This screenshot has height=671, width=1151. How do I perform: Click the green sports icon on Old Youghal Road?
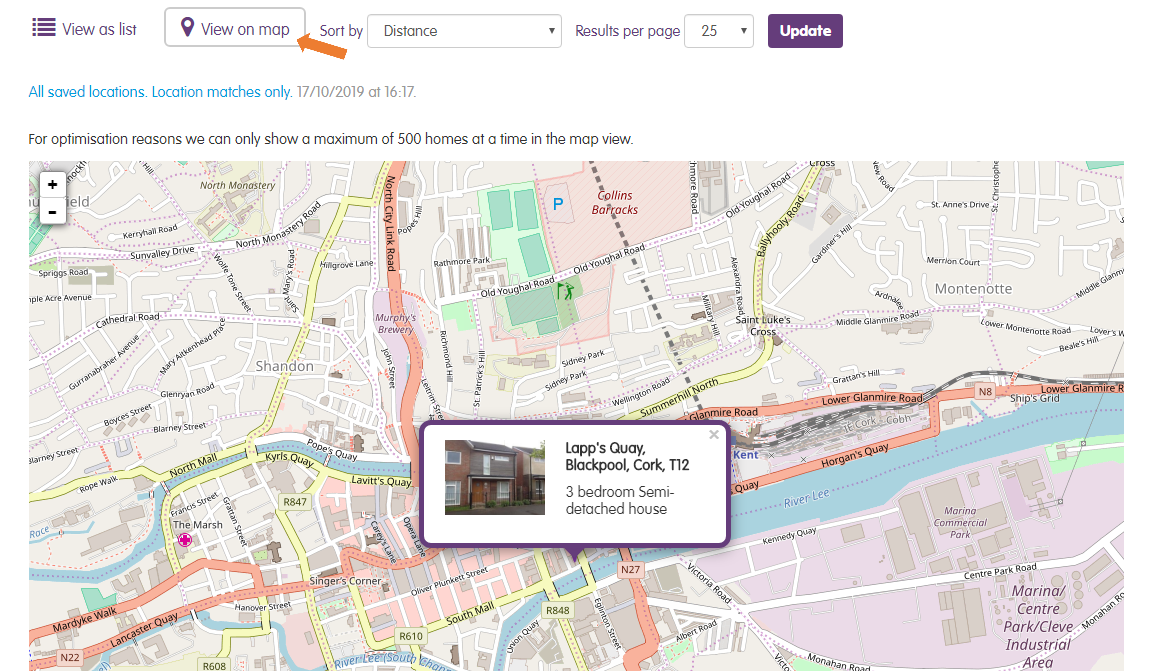[565, 293]
